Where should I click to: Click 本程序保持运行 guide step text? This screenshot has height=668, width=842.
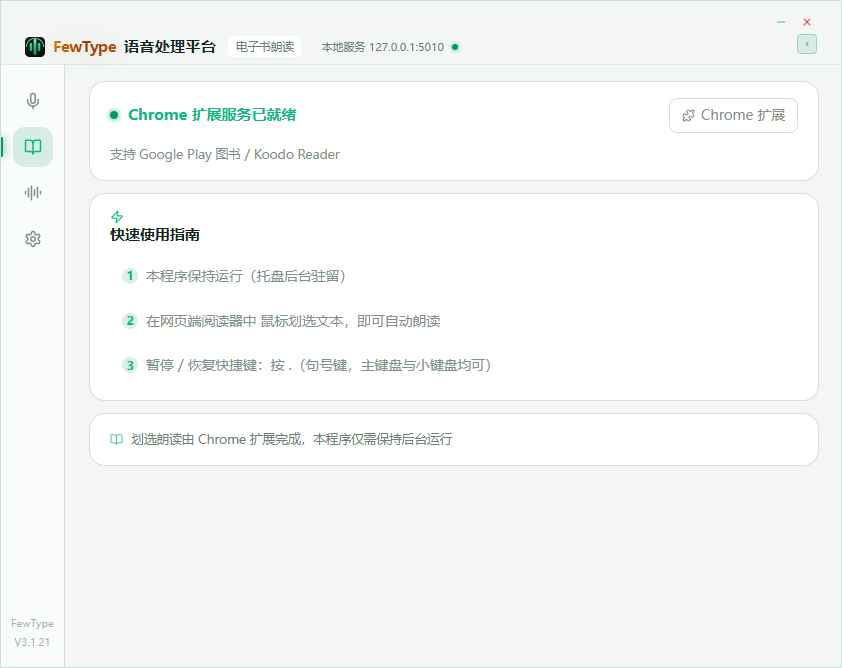click(x=246, y=276)
